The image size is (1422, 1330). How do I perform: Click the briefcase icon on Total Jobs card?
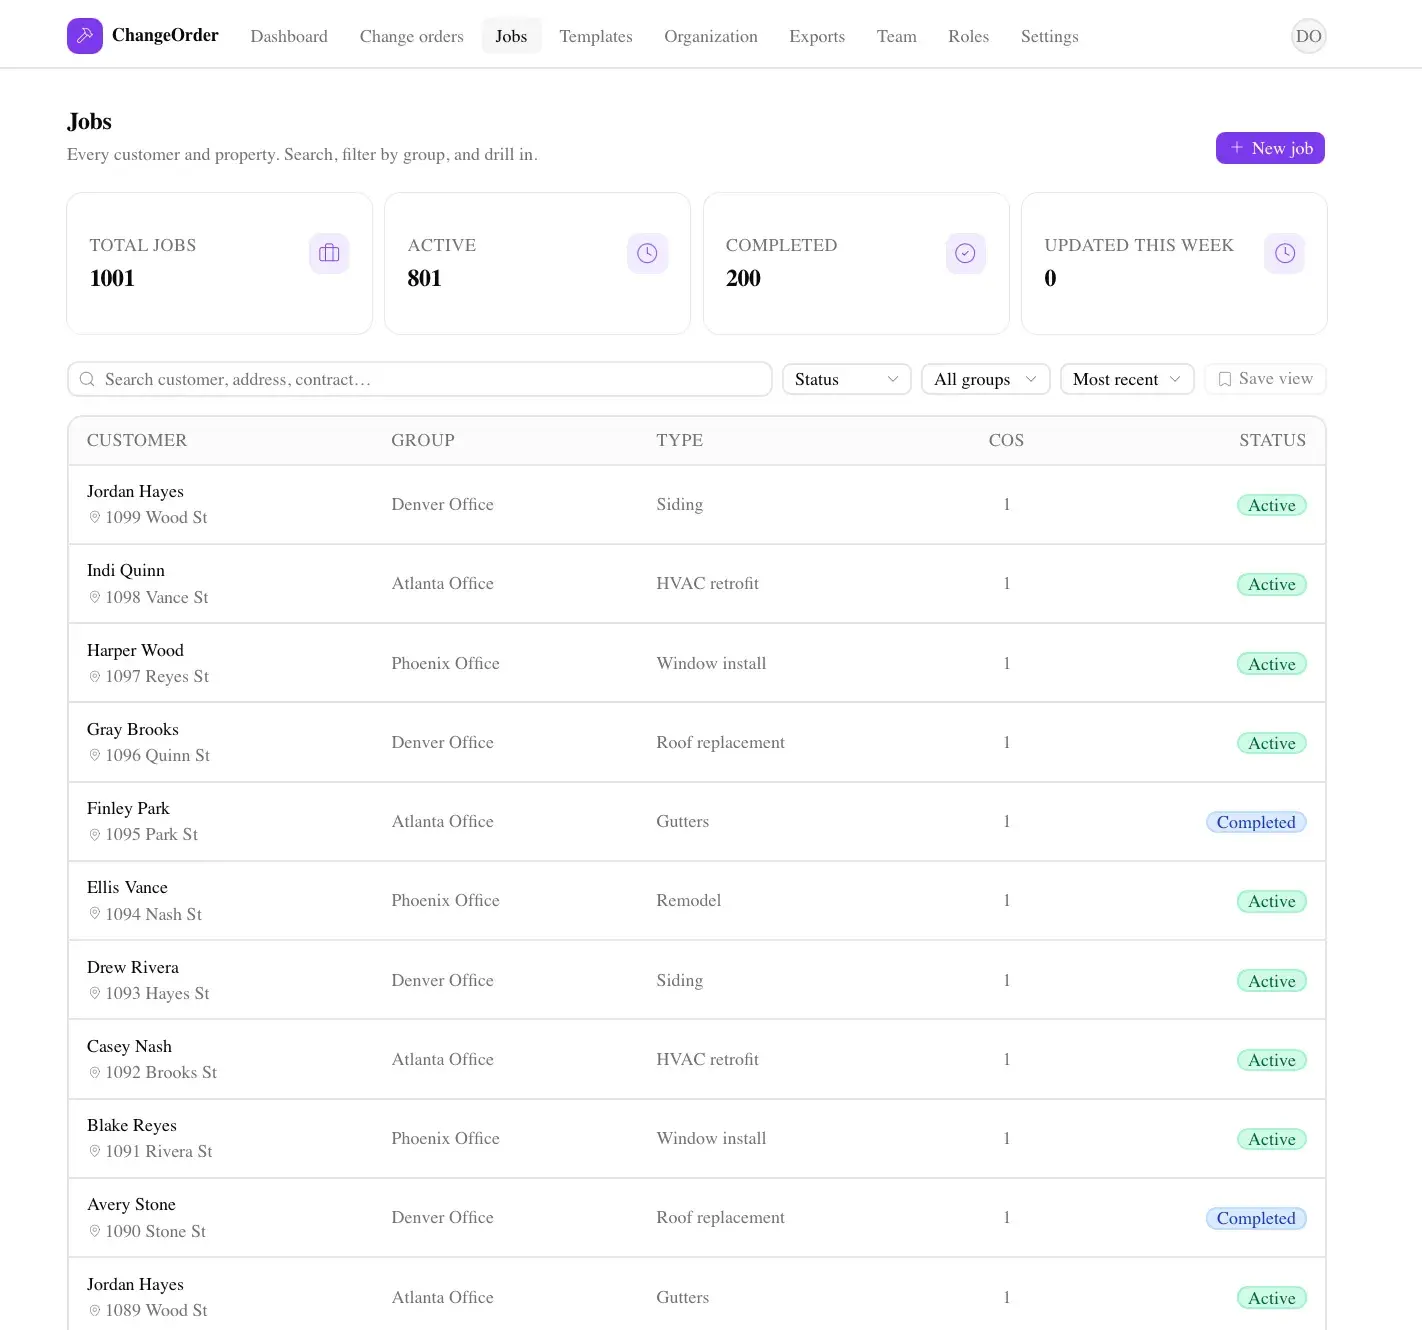[x=329, y=253]
